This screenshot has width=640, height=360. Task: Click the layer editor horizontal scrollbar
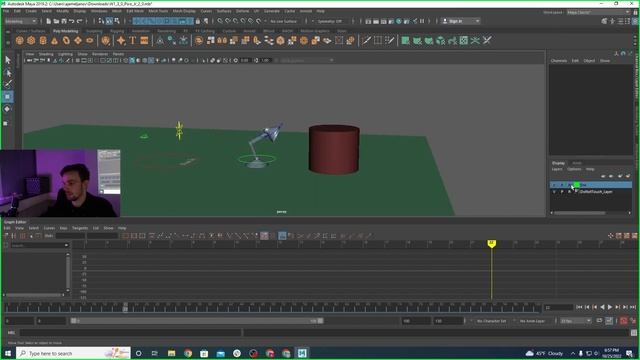579,213
